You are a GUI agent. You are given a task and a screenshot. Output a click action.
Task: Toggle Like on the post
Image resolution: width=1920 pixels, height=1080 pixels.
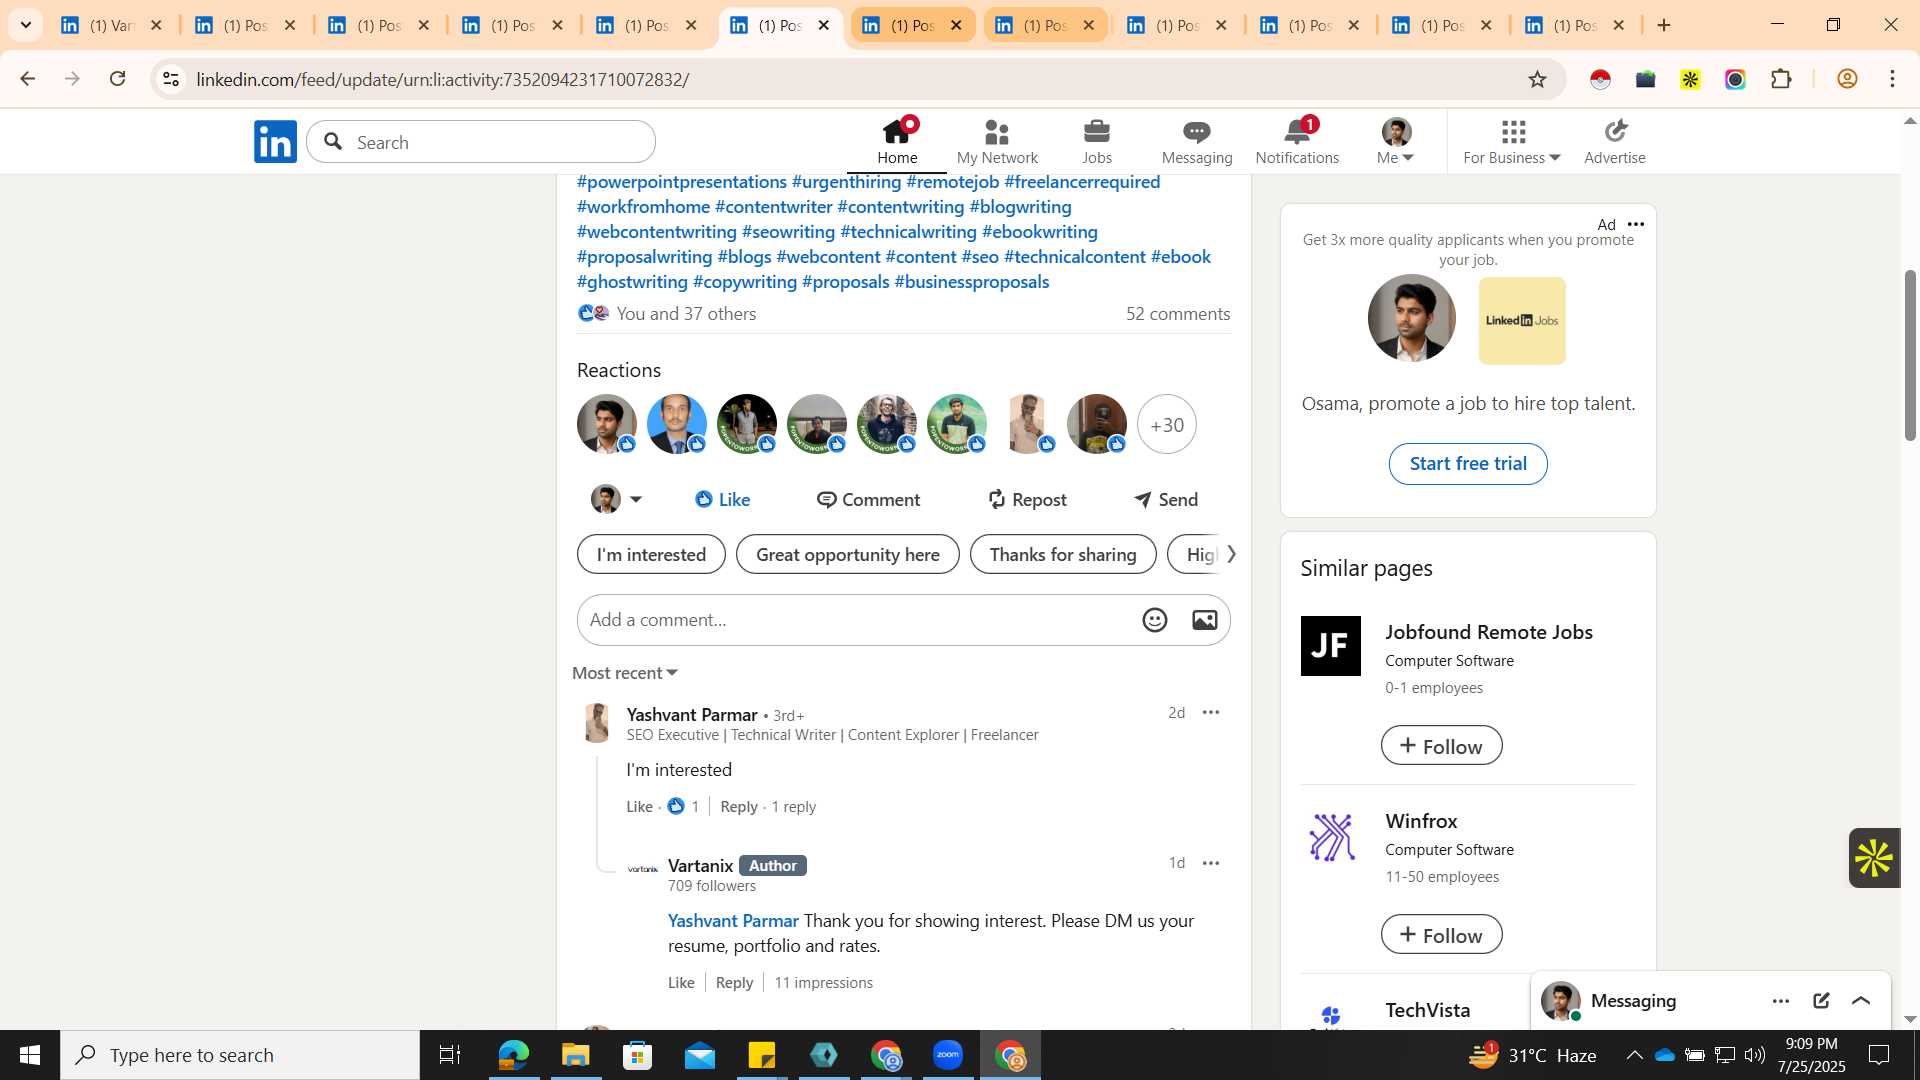point(722,499)
